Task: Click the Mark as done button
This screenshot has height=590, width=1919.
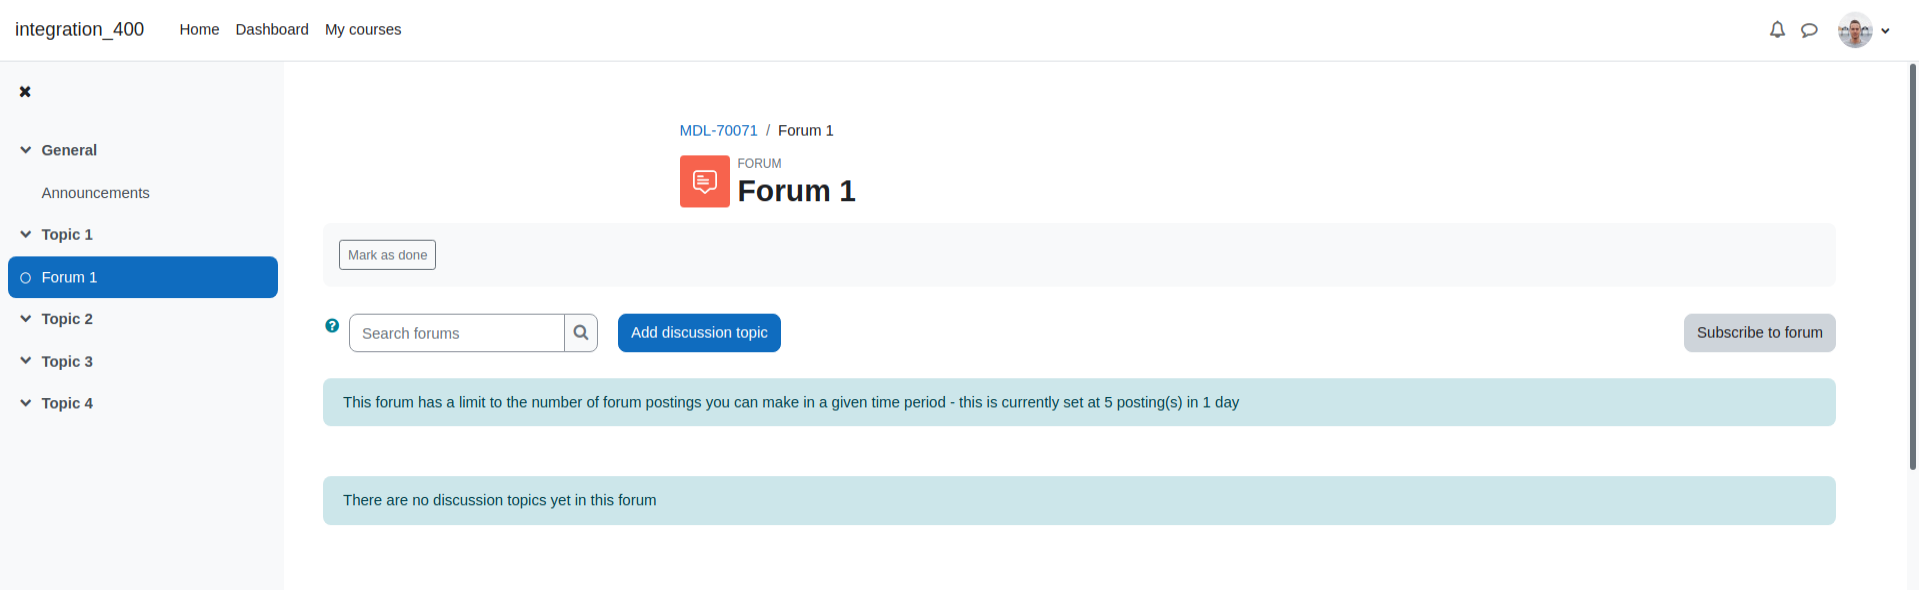Action: coord(387,255)
